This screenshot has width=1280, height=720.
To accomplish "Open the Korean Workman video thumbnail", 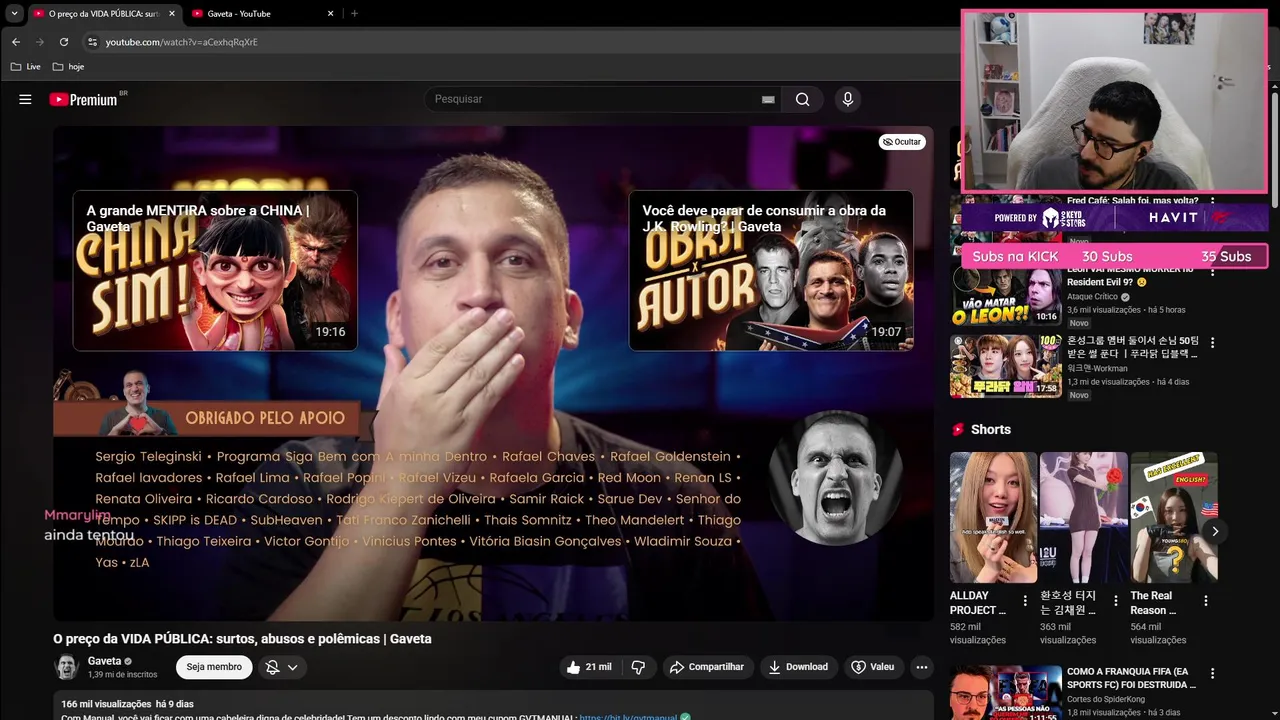I will click(x=1006, y=366).
